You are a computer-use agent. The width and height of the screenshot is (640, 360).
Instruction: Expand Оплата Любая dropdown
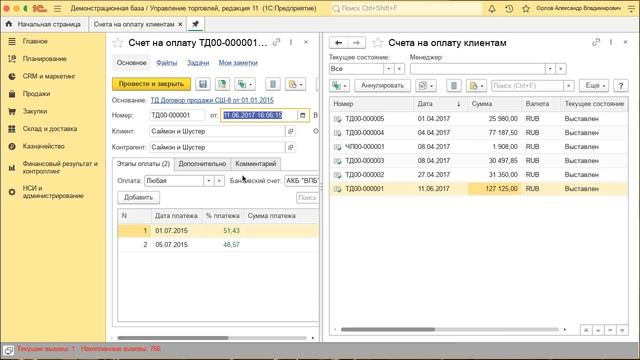coord(209,180)
